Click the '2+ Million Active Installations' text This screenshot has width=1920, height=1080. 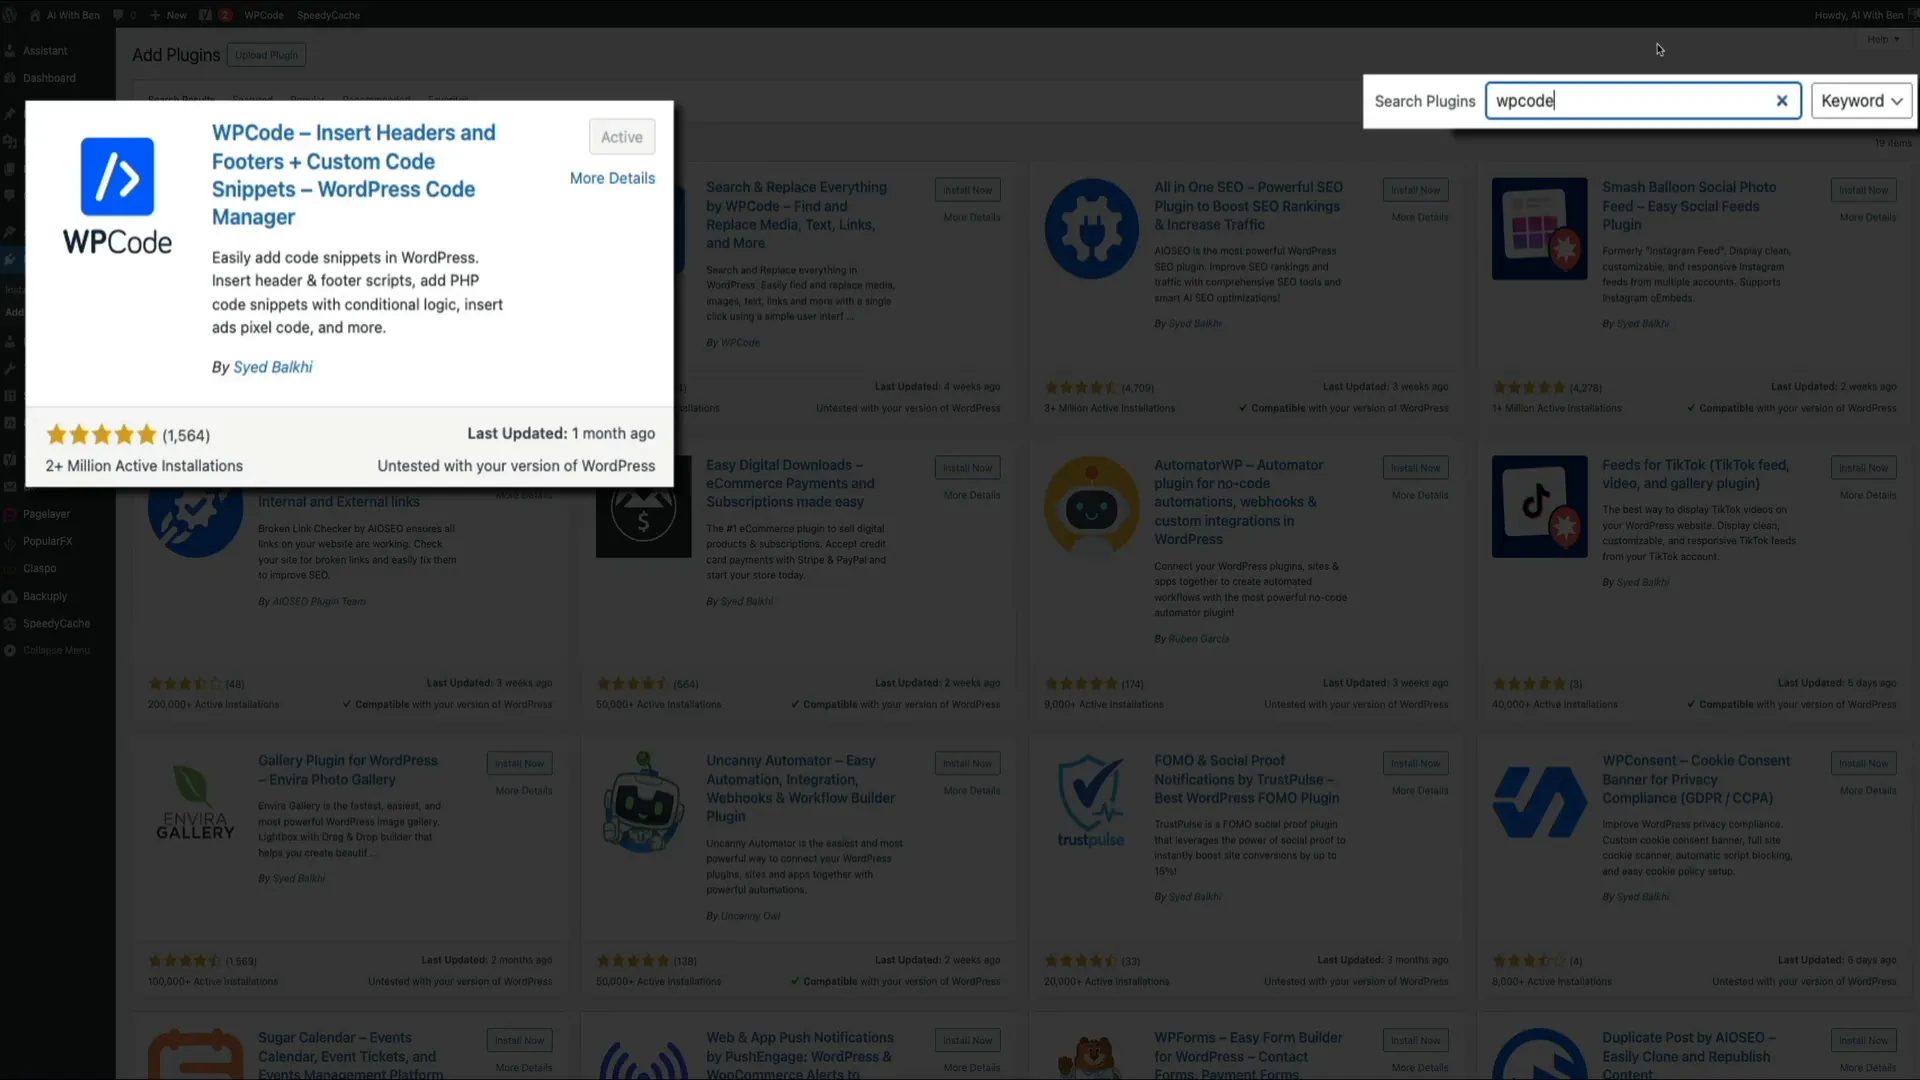click(144, 466)
